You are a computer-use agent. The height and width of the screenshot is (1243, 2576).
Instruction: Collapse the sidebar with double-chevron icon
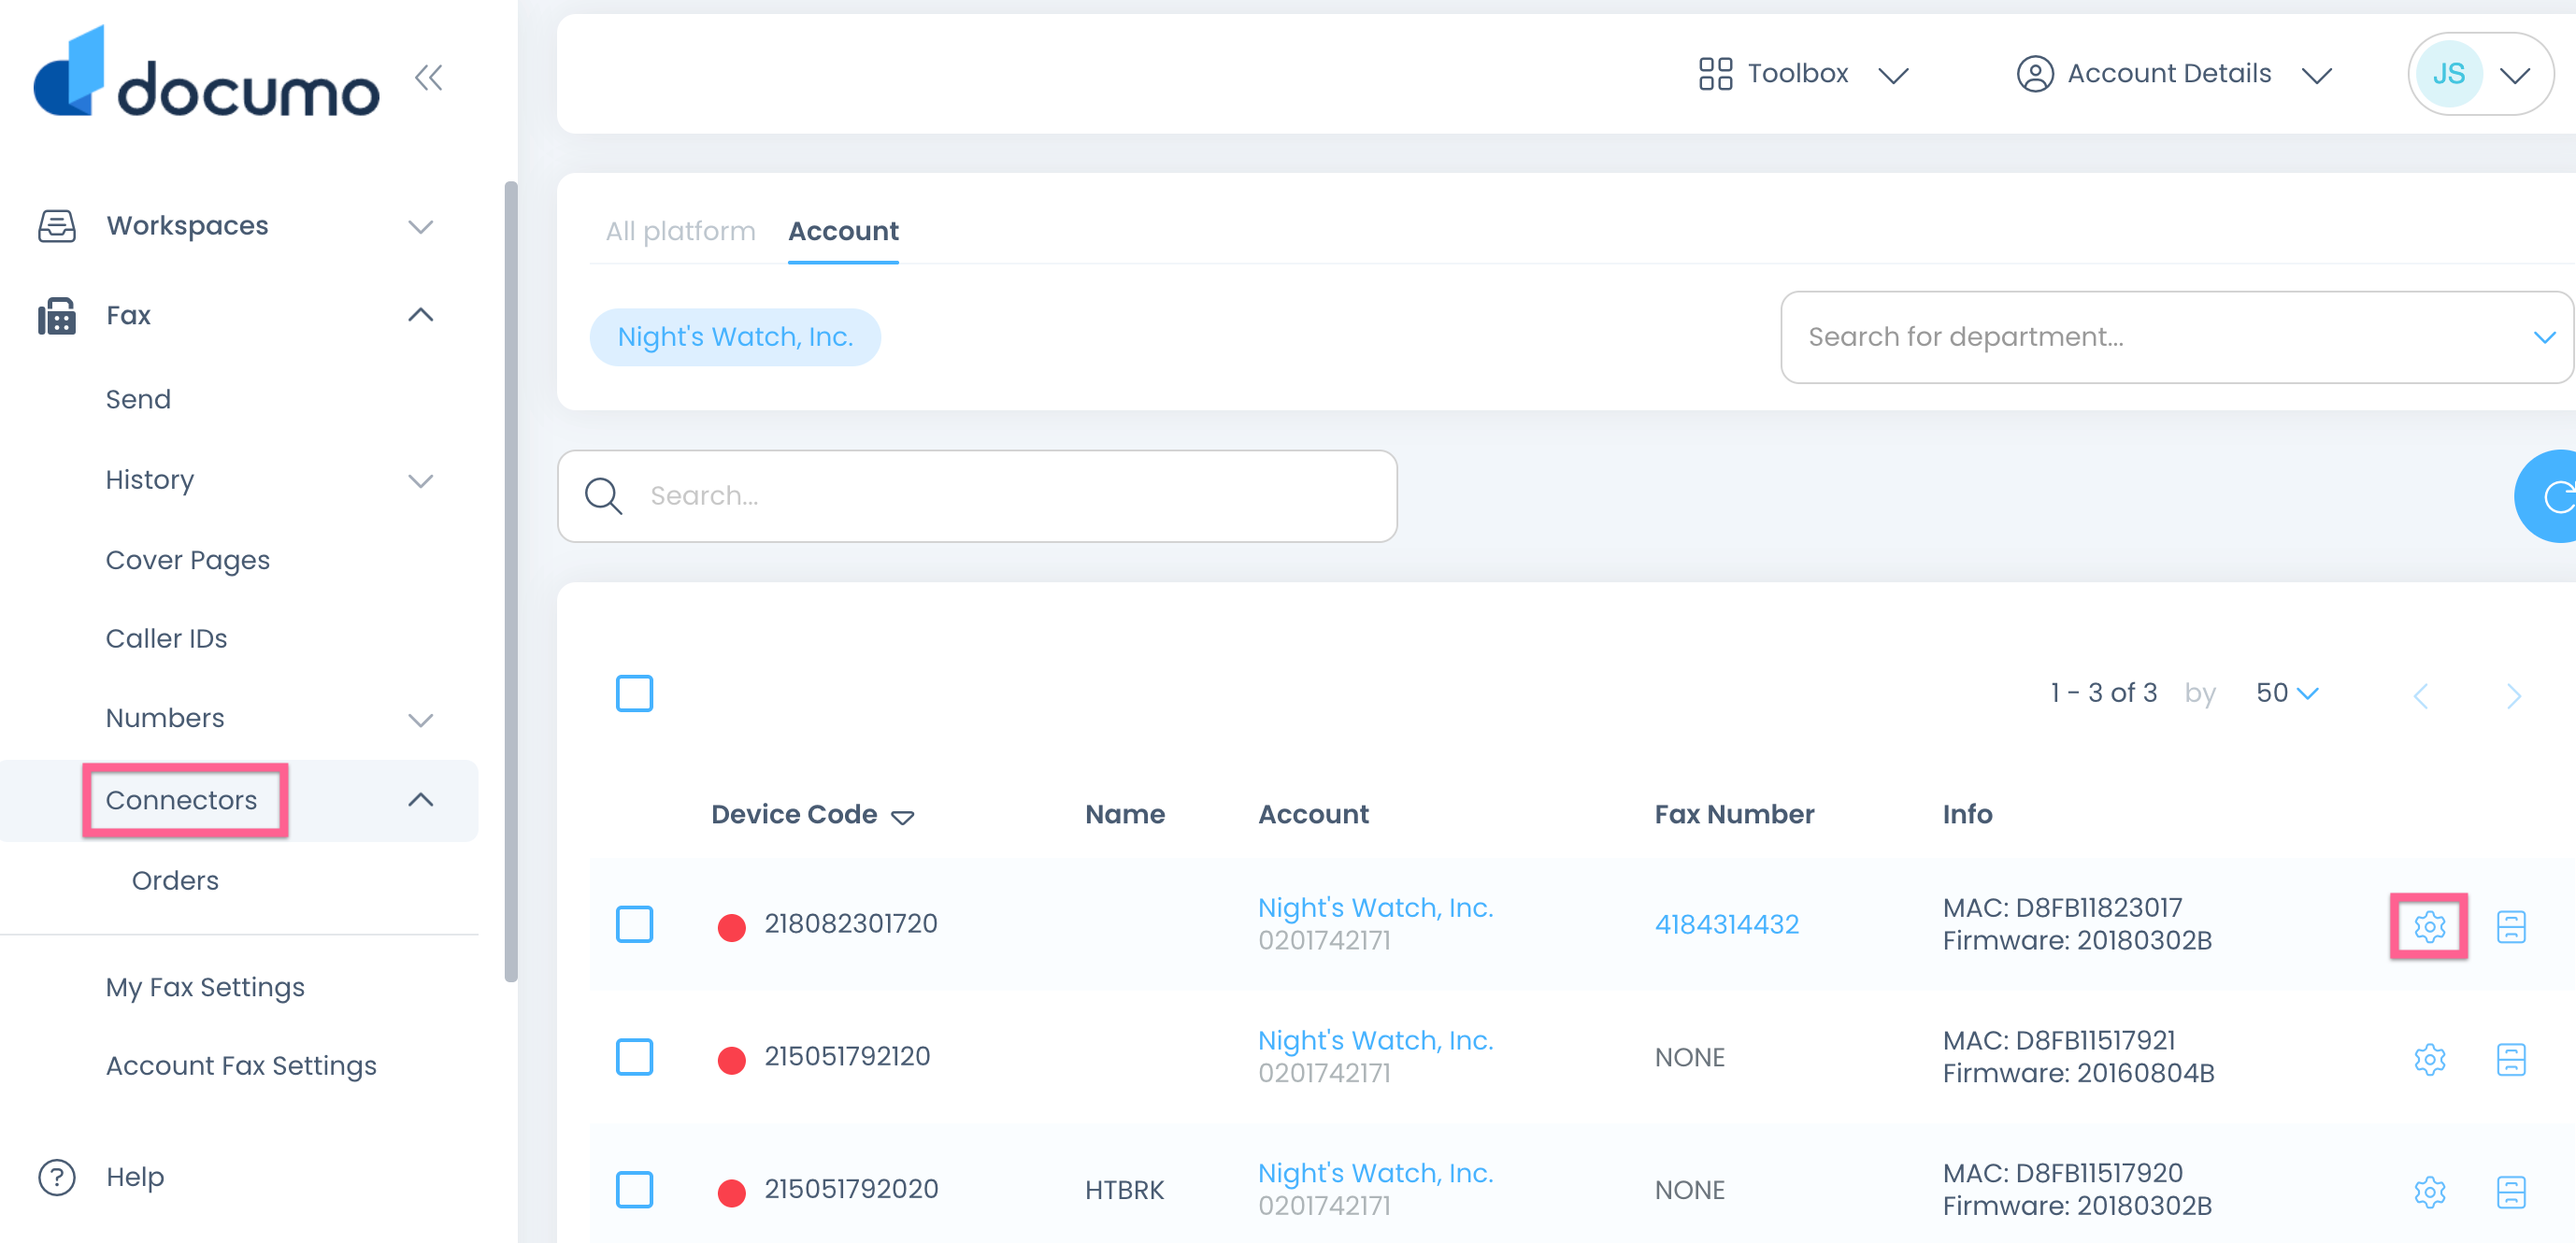tap(429, 77)
